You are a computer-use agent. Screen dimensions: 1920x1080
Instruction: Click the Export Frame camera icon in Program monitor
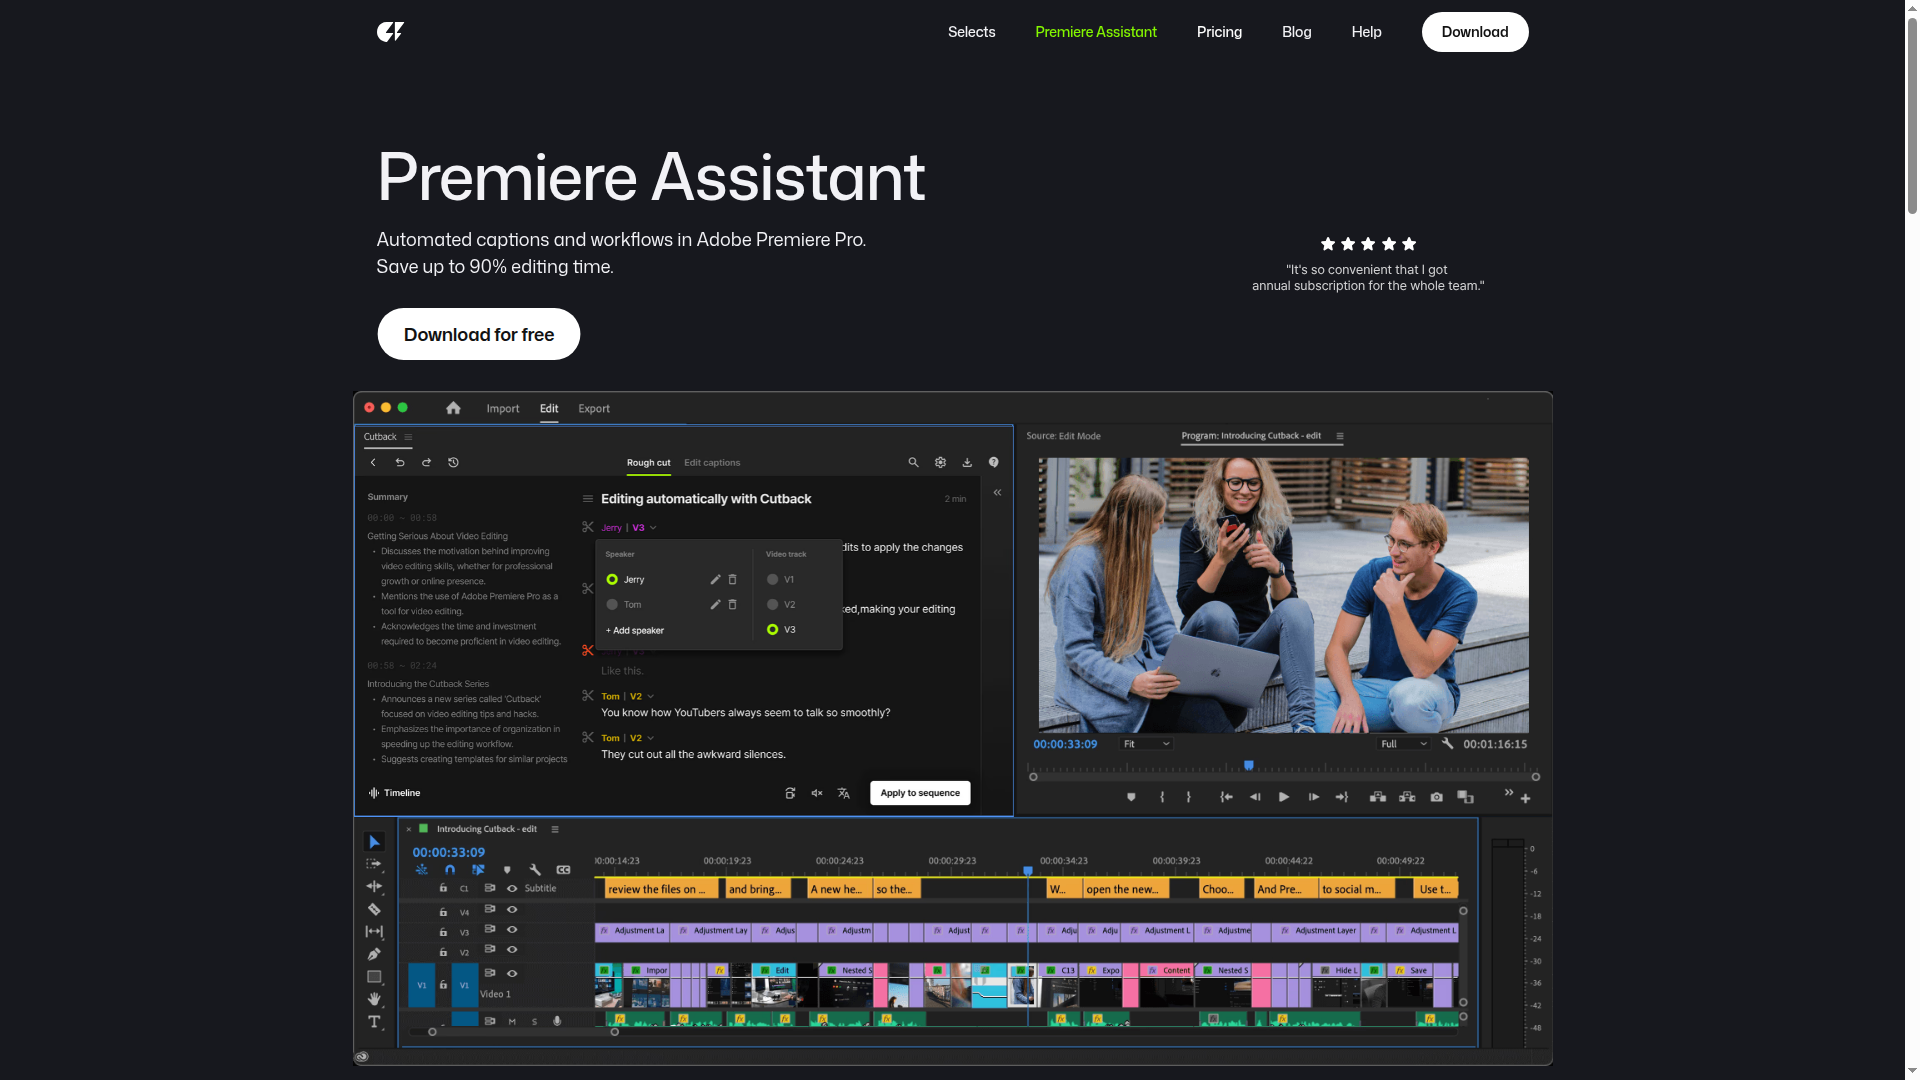1437,797
